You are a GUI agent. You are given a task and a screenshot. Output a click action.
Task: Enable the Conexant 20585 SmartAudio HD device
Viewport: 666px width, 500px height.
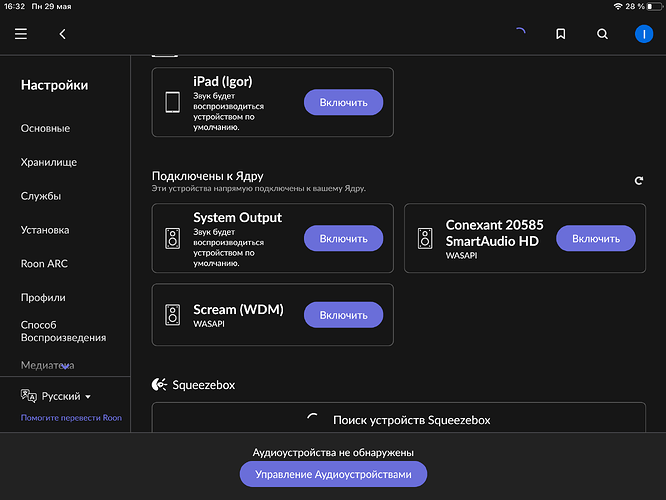[x=595, y=238]
